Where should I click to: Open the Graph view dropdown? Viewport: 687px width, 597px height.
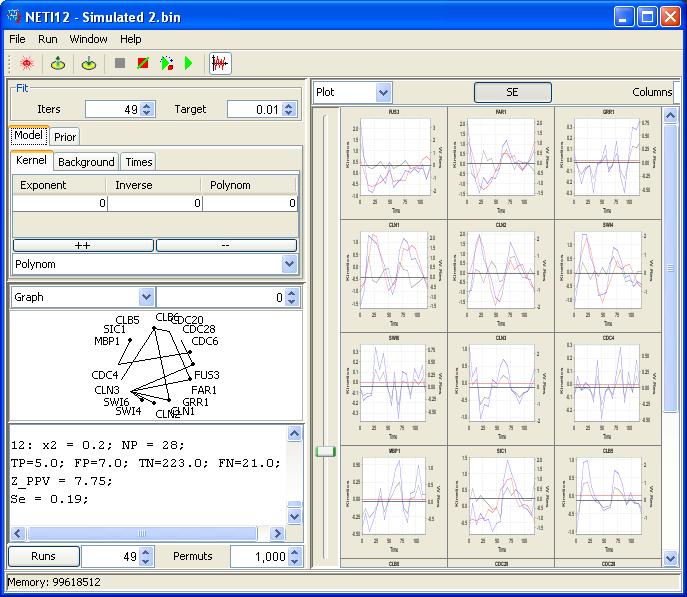[x=147, y=297]
